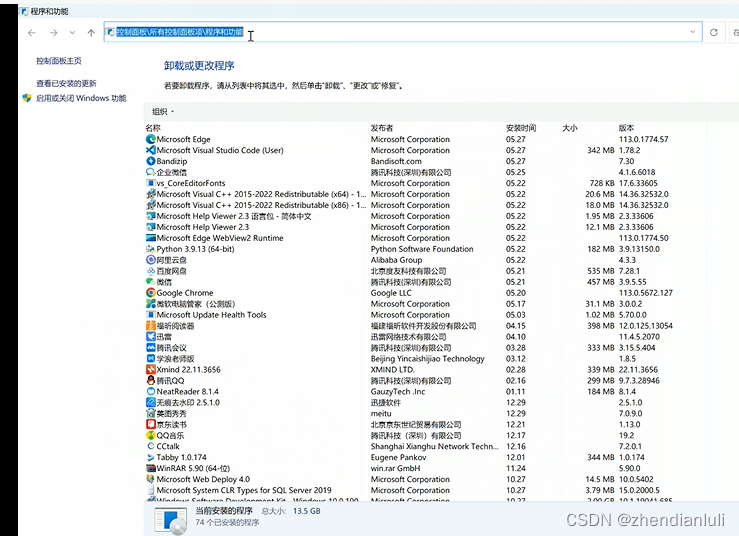Click the 当前安装的程序 status icon
Image resolution: width=739 pixels, height=536 pixels.
(170, 520)
